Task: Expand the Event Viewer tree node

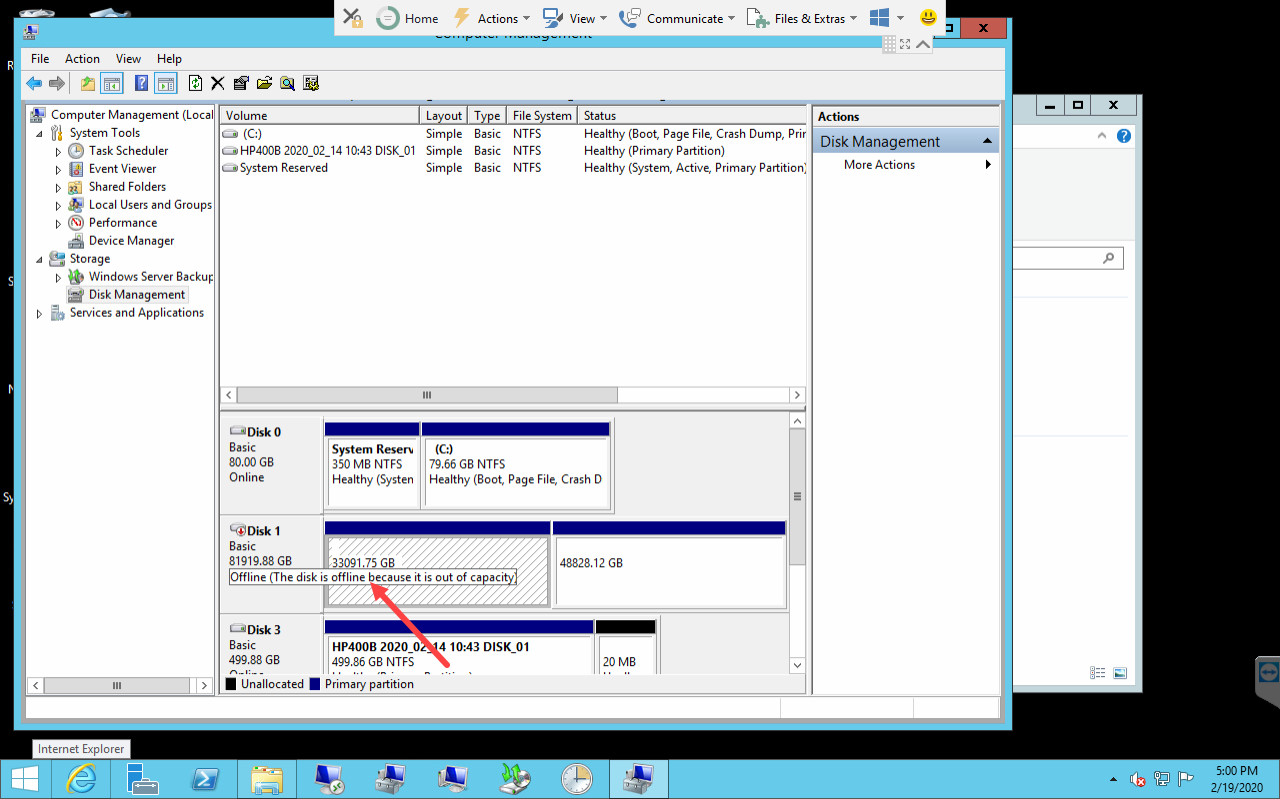Action: click(x=59, y=169)
